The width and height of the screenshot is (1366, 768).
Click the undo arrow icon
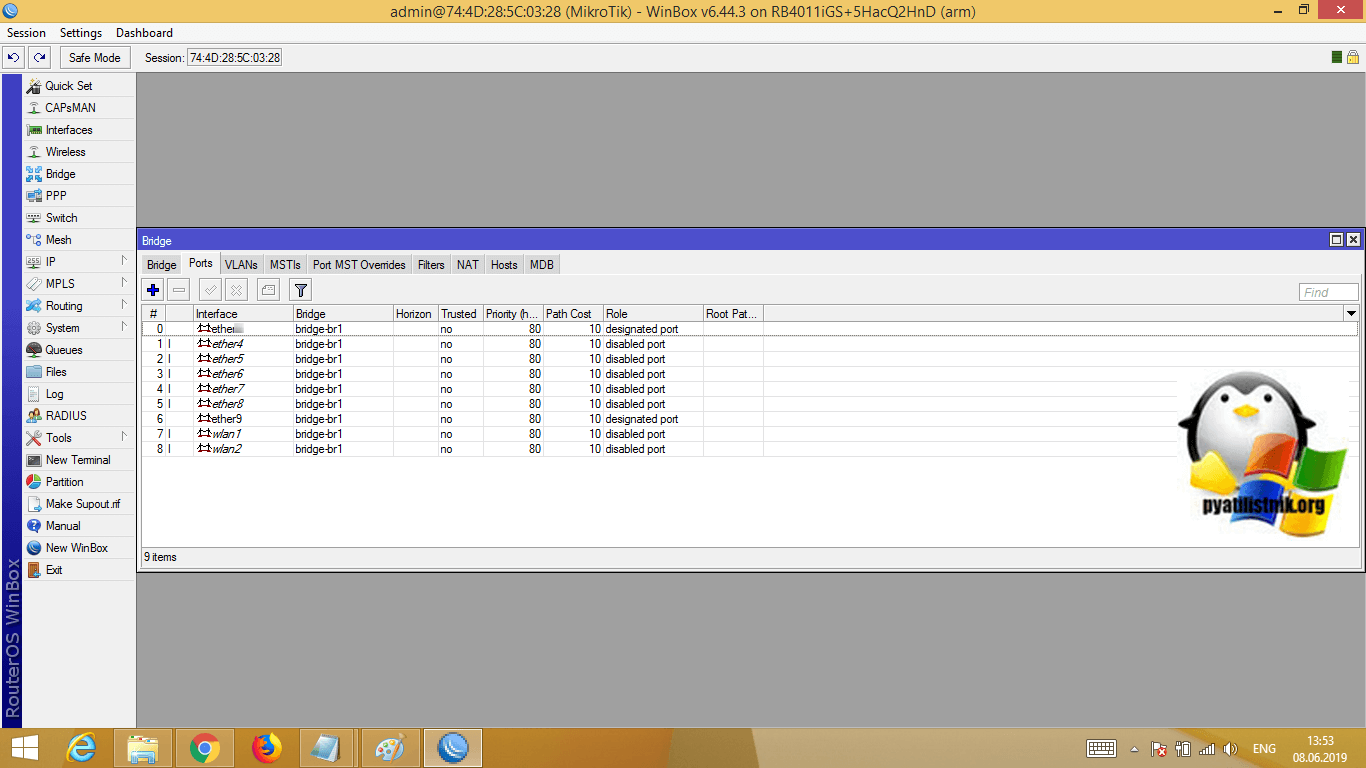[x=14, y=58]
